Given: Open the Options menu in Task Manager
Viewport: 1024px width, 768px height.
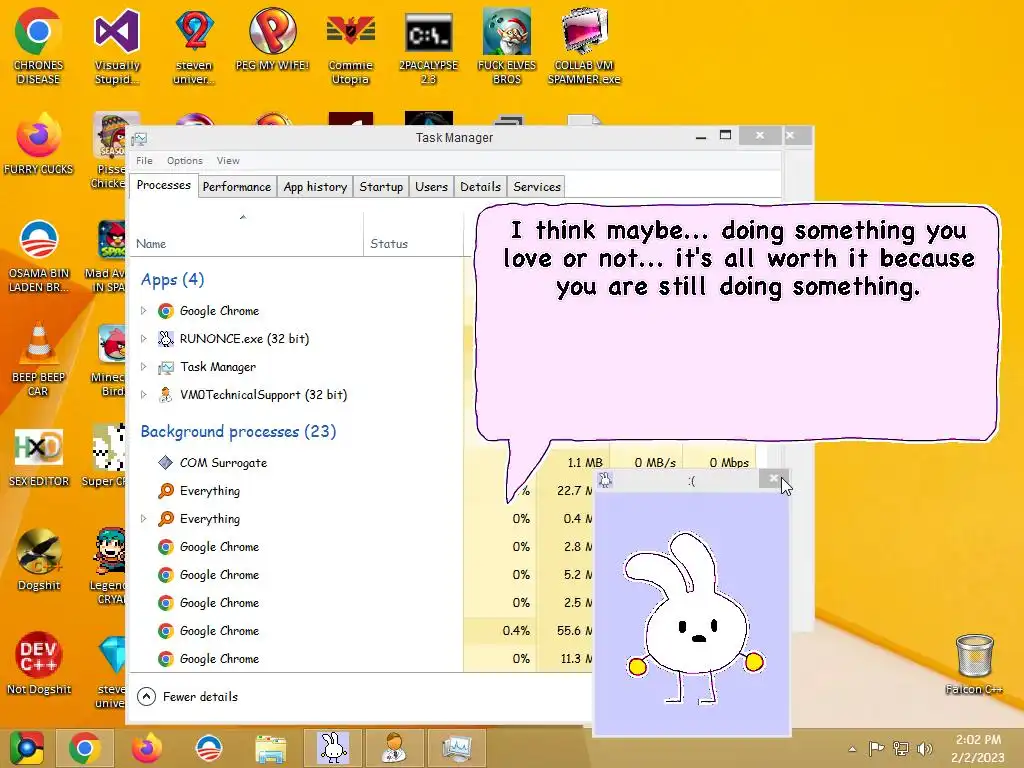Looking at the screenshot, I should [x=184, y=161].
